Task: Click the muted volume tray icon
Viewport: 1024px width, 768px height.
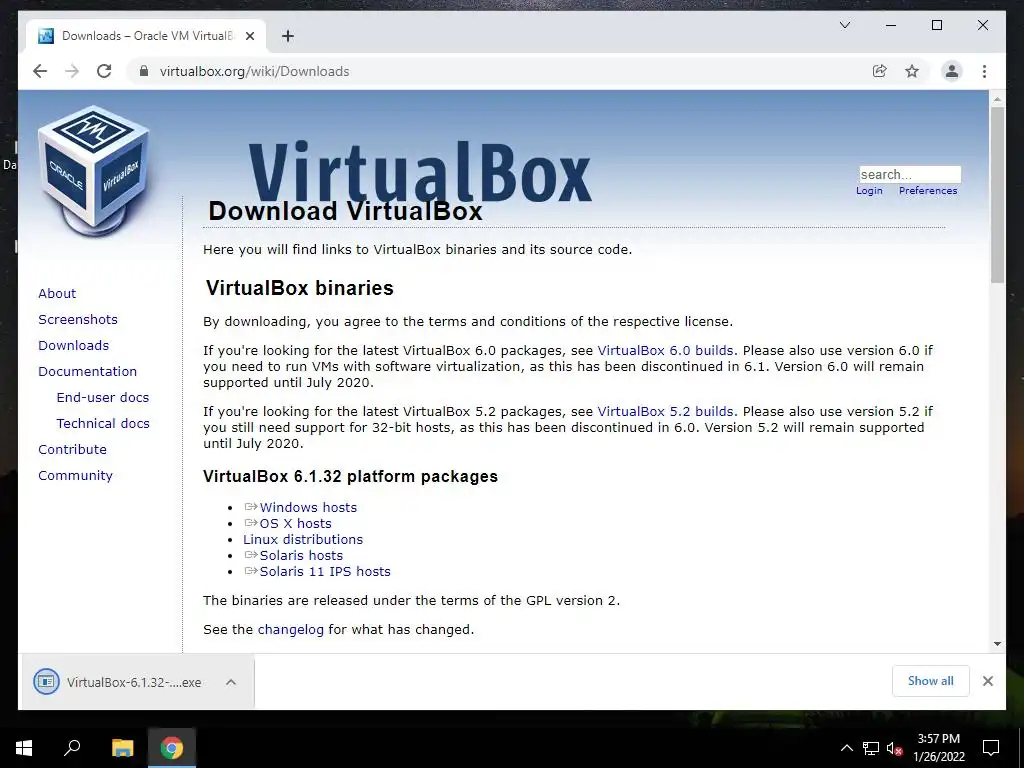Action: tap(894, 748)
